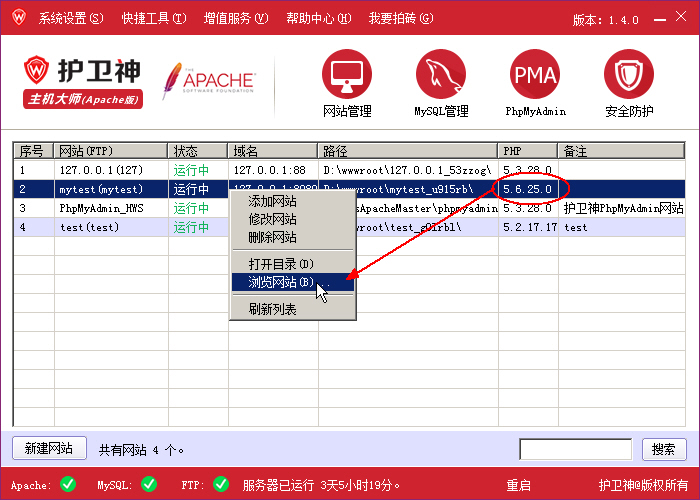The height and width of the screenshot is (500, 700).
Task: Click the Apache status green checkmark
Action: click(x=68, y=484)
